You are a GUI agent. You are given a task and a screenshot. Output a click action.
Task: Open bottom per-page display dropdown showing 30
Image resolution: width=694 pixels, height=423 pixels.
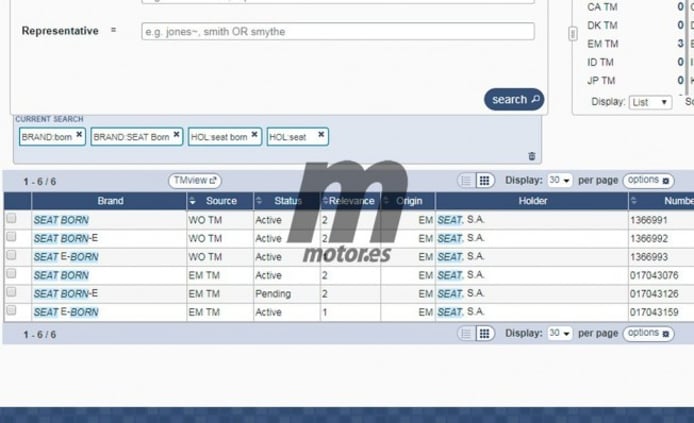point(559,333)
